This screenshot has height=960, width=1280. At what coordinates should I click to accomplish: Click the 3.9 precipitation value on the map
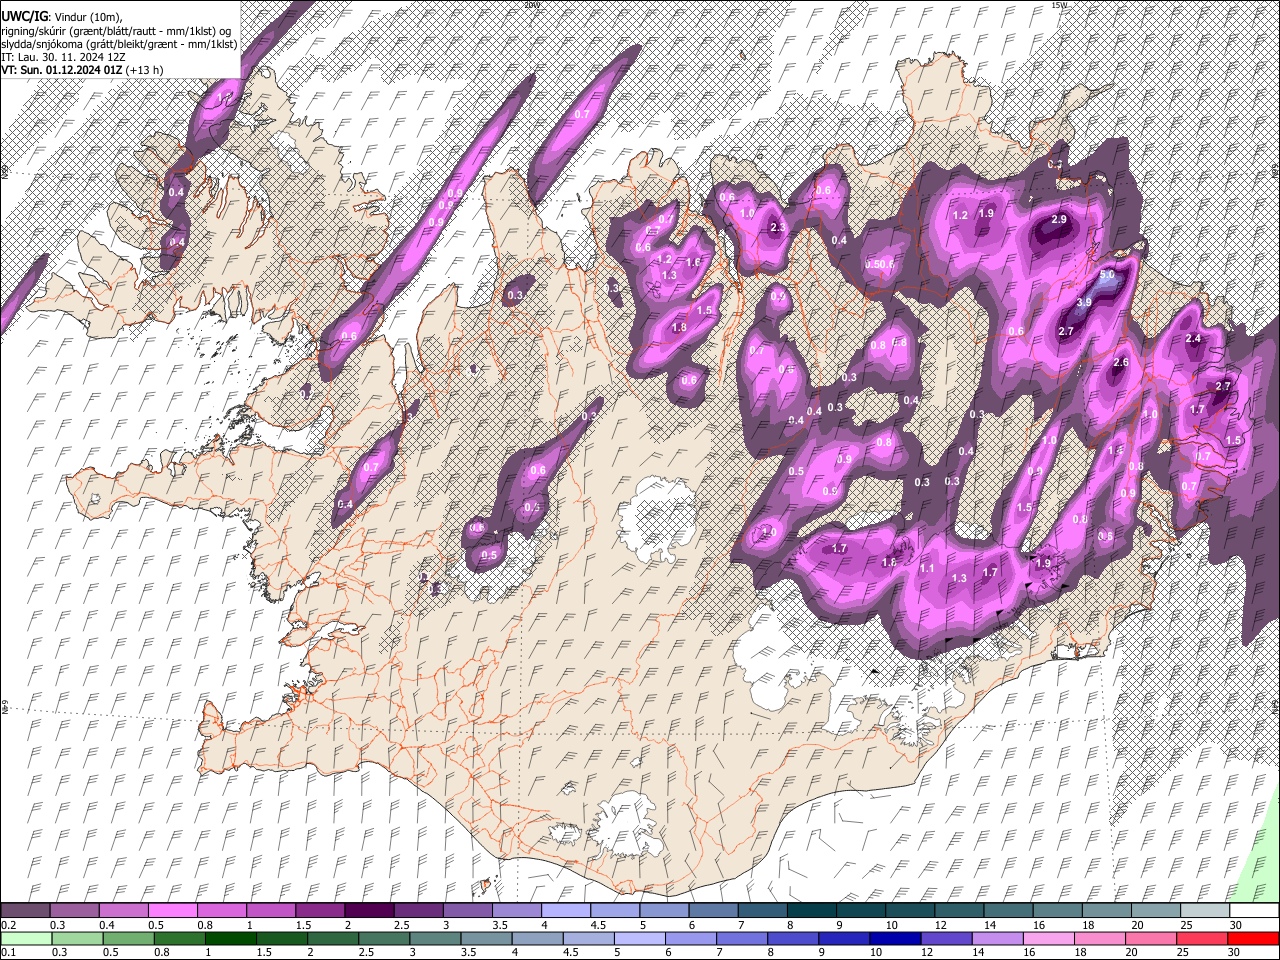[1084, 302]
